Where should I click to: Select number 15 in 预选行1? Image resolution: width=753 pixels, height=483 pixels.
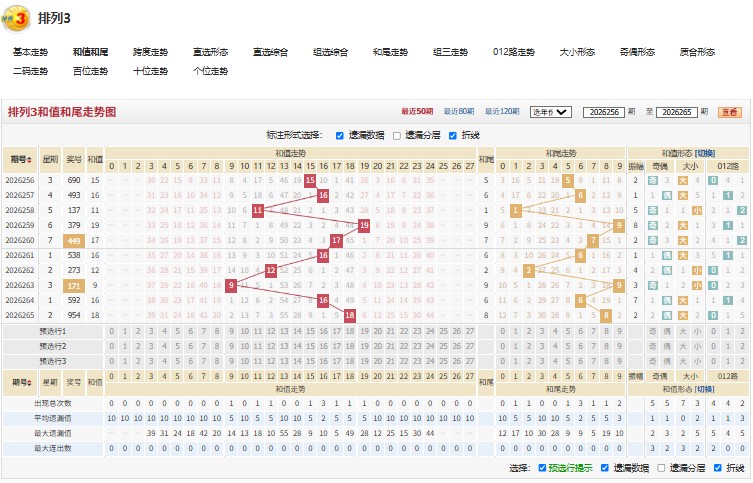[x=310, y=331]
